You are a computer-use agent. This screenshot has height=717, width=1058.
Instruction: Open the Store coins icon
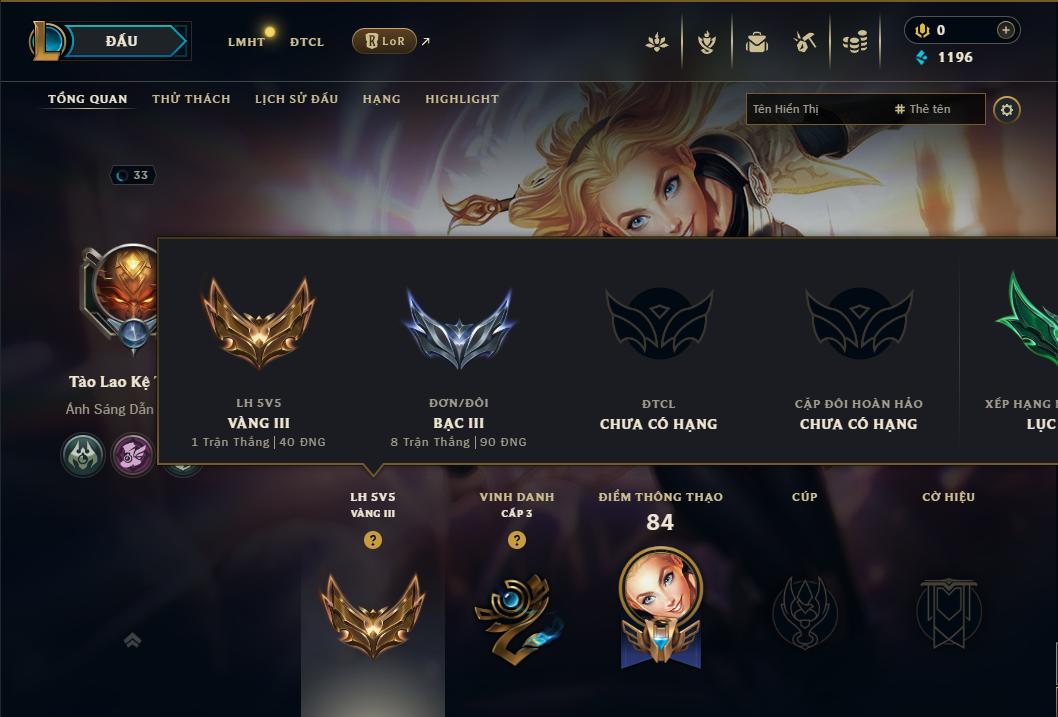pos(855,42)
